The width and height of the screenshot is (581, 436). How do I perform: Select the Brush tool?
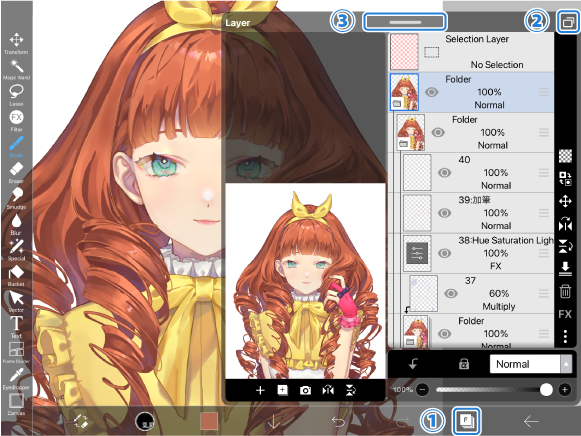click(16, 147)
